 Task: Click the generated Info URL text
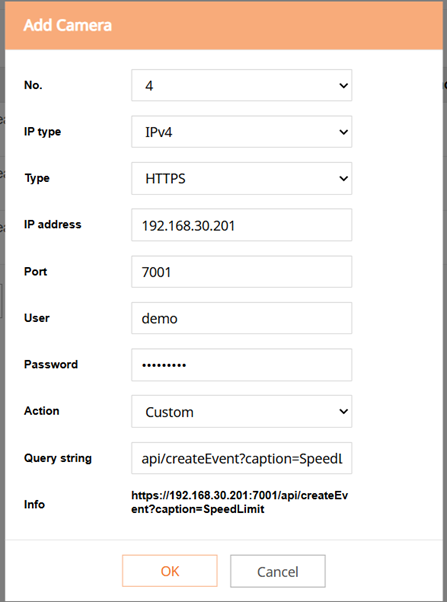(x=240, y=502)
